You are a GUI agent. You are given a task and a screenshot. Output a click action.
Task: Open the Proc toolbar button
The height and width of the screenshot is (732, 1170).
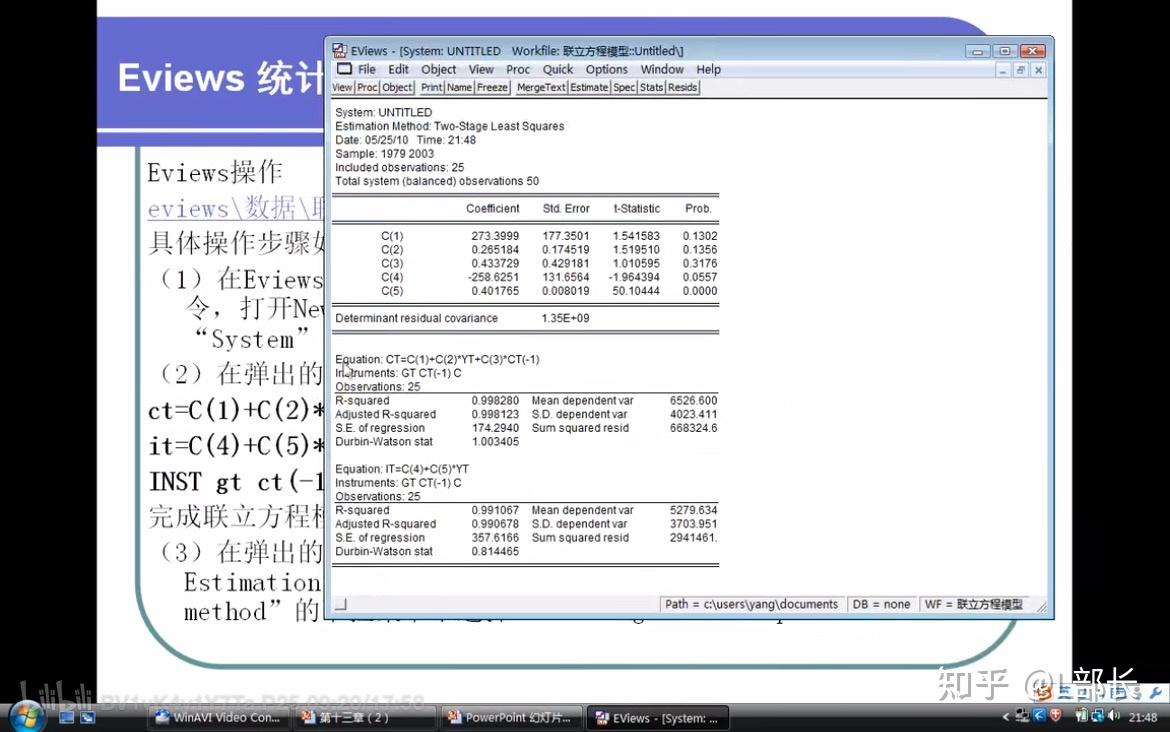(x=367, y=87)
